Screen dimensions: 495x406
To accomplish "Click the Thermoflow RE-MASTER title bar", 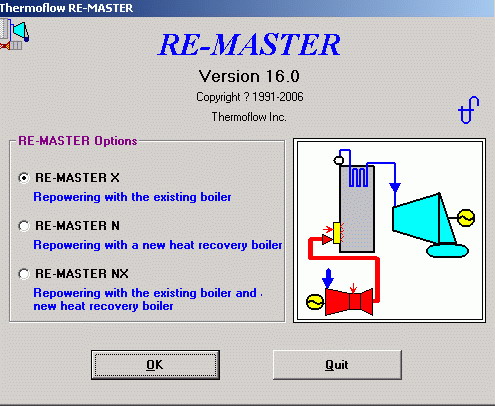I will (247, 8).
